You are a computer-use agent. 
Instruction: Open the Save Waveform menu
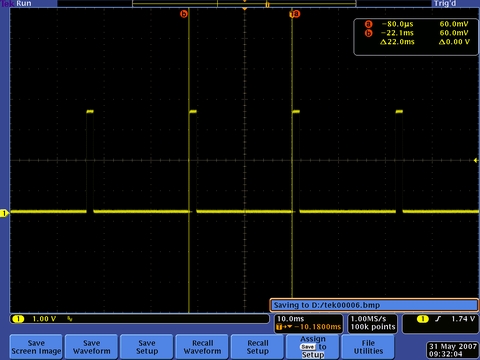(x=92, y=347)
